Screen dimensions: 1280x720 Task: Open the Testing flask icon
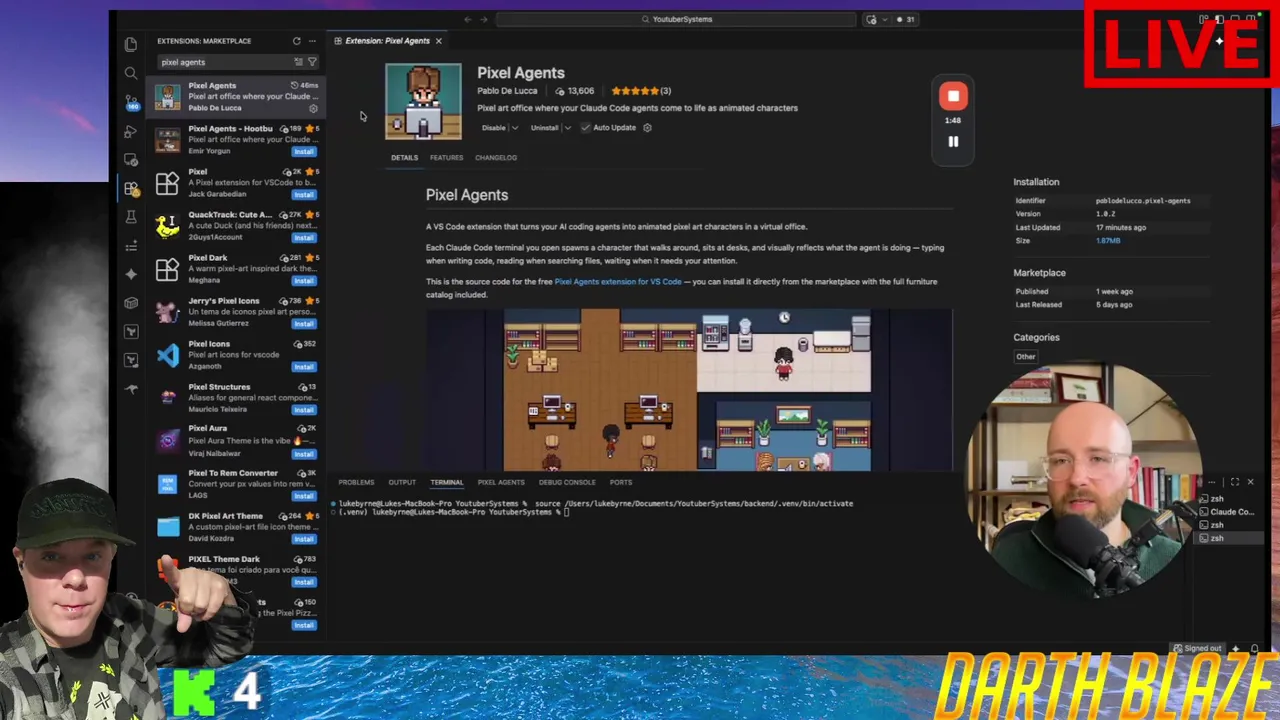131,217
